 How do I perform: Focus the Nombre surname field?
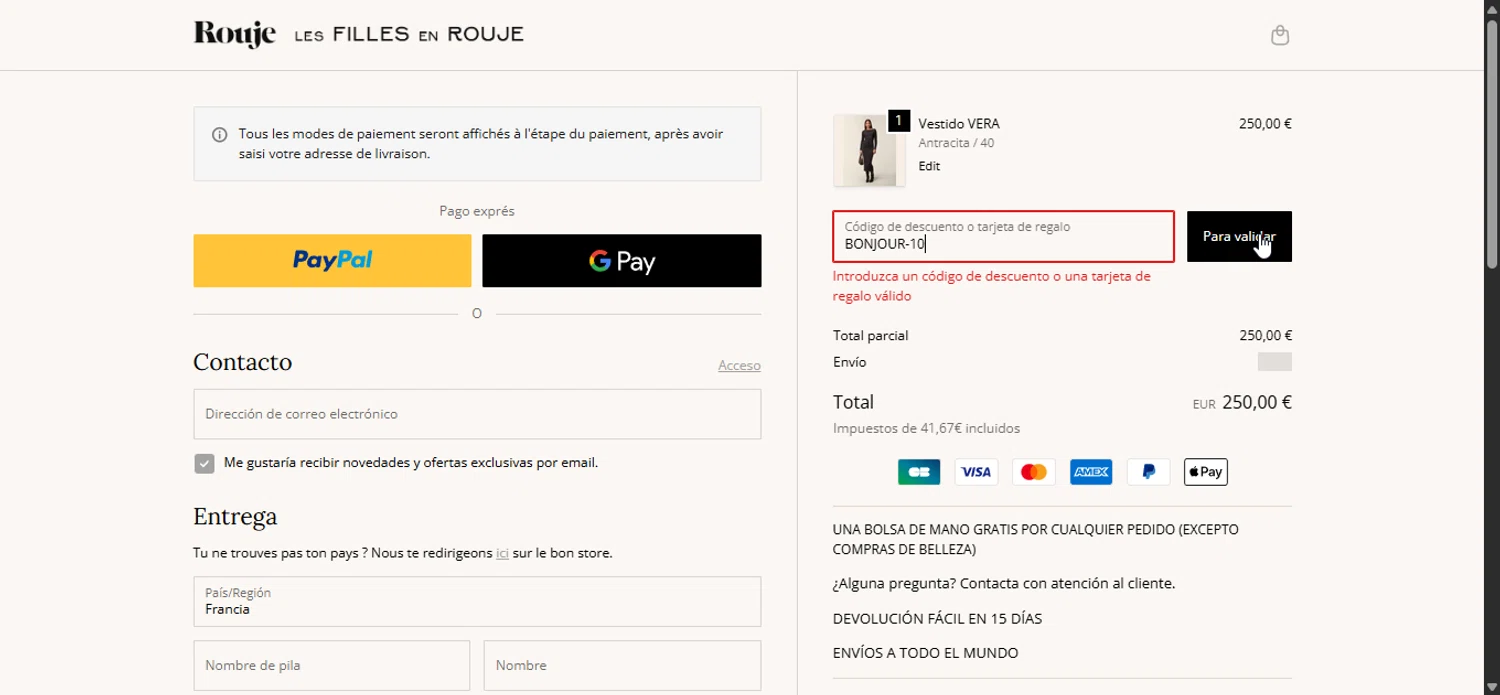coord(622,665)
